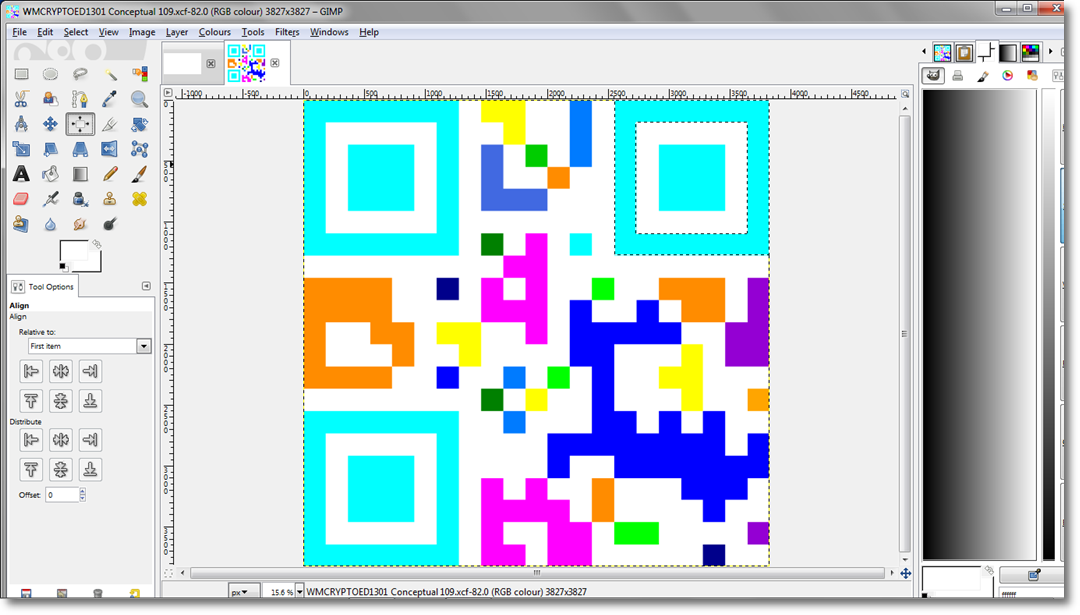Swap foreground and background colours arrow
This screenshot has height=615, width=1080.
tap(96, 244)
